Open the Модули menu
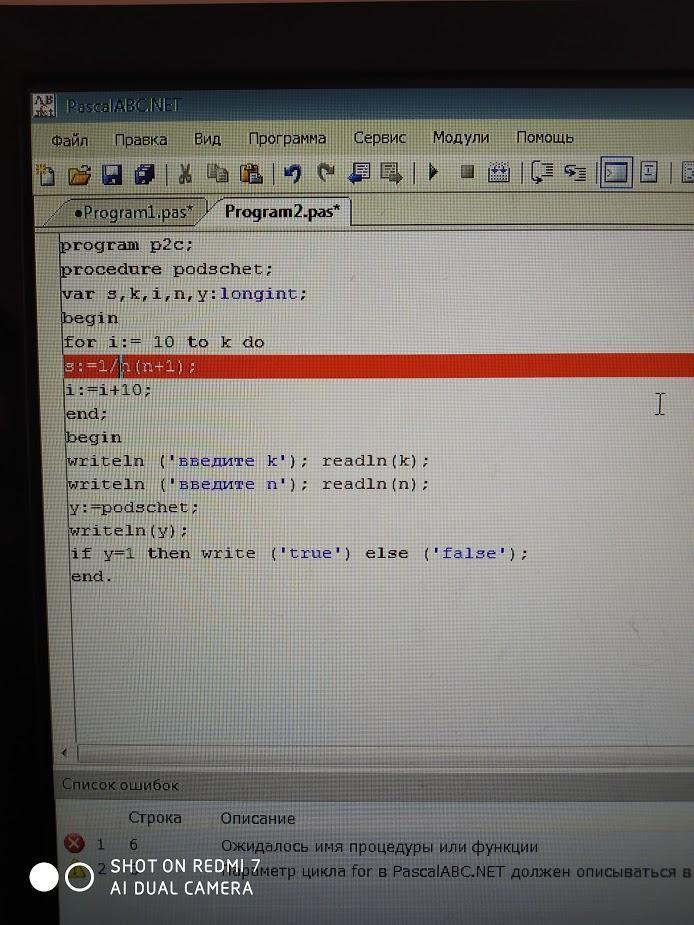Screen dimensions: 694x925 click(x=461, y=137)
